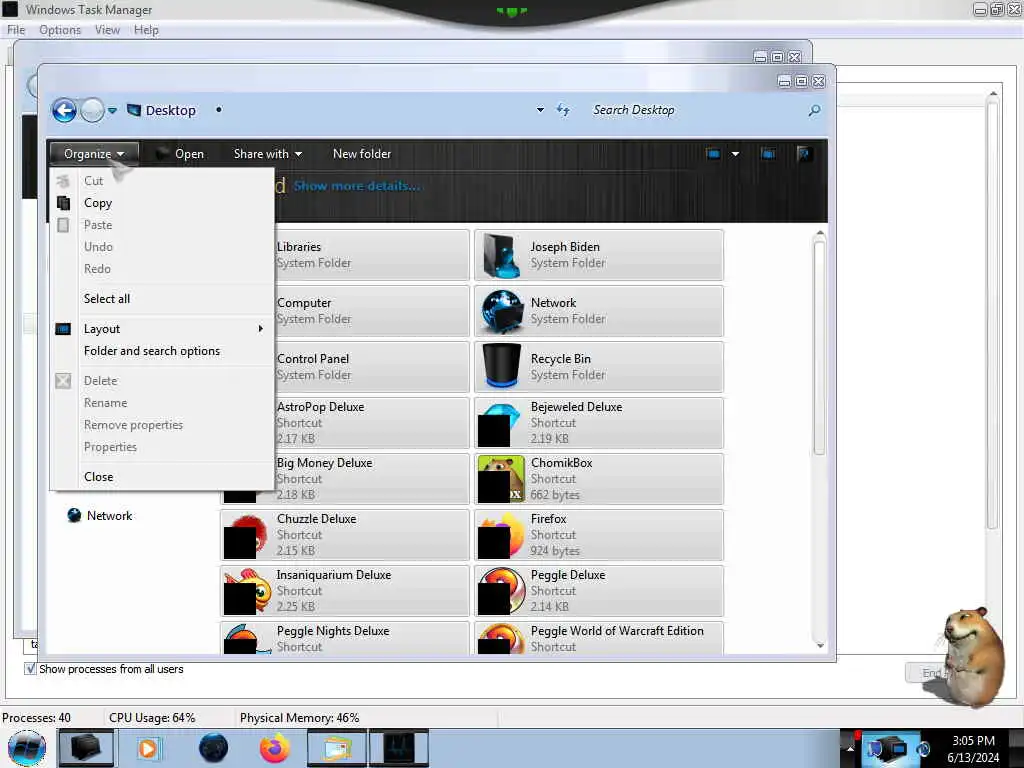The image size is (1024, 768).
Task: Select Network in the navigation pane
Action: (x=100, y=515)
